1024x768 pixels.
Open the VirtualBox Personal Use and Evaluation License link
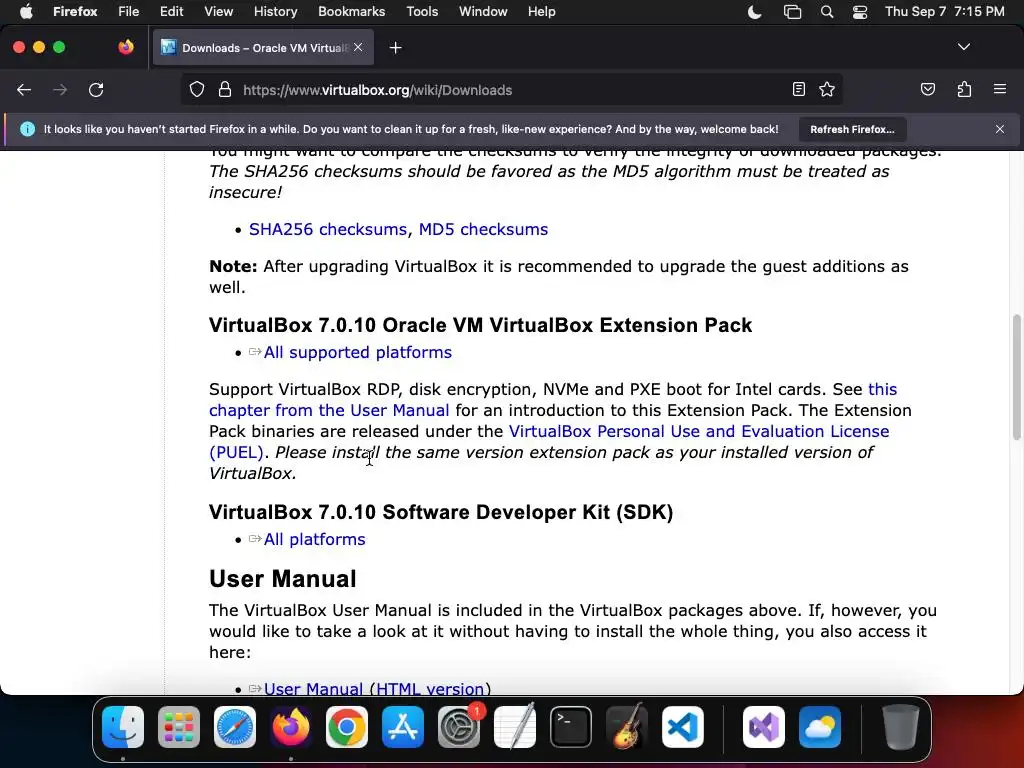(x=699, y=431)
